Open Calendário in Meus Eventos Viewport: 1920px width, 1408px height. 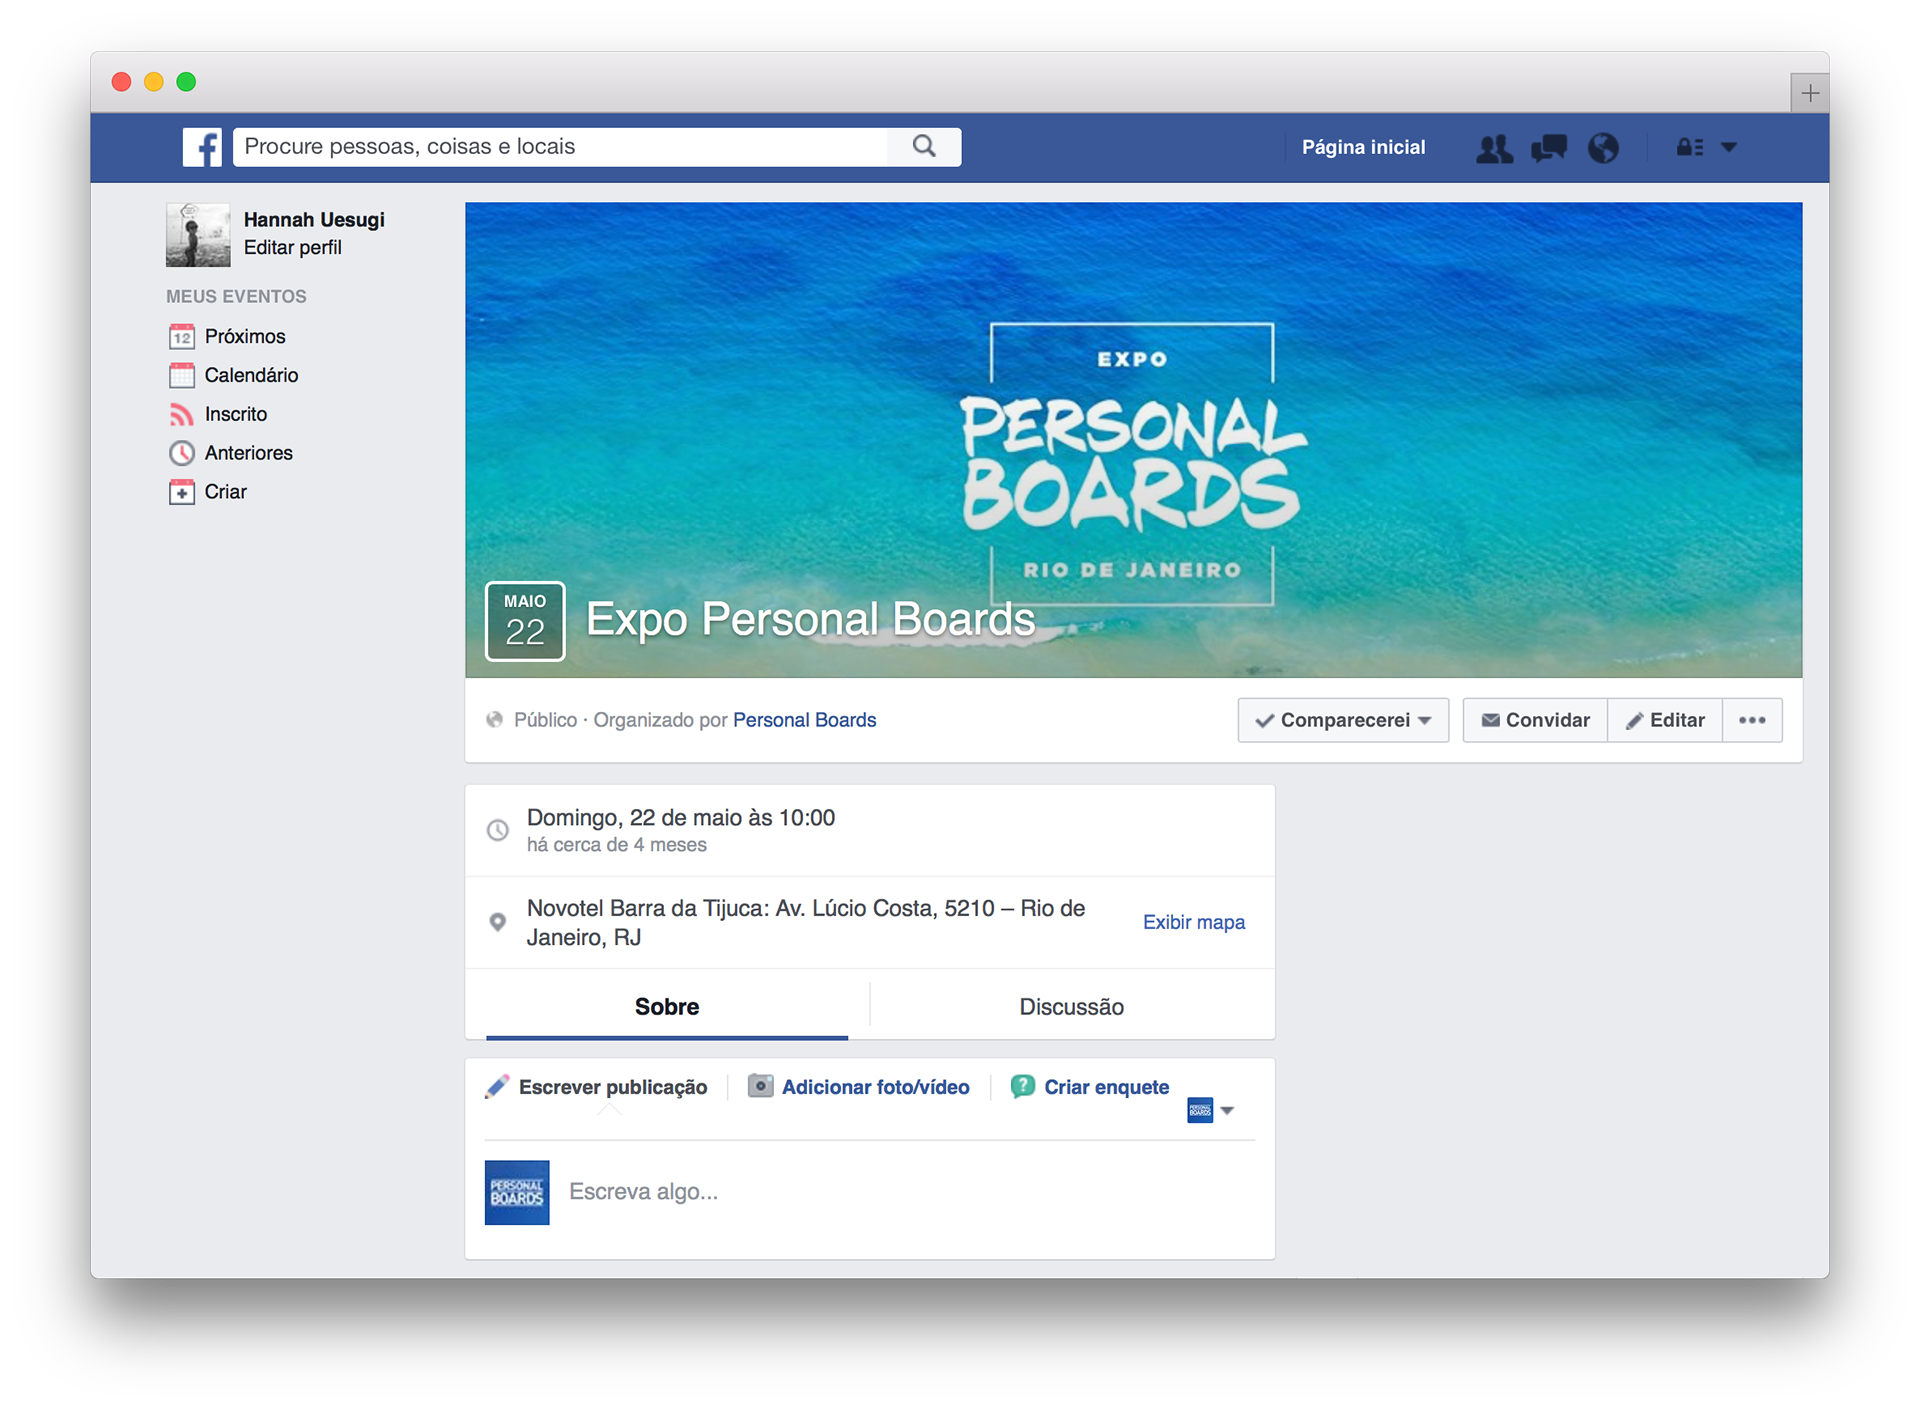point(251,375)
